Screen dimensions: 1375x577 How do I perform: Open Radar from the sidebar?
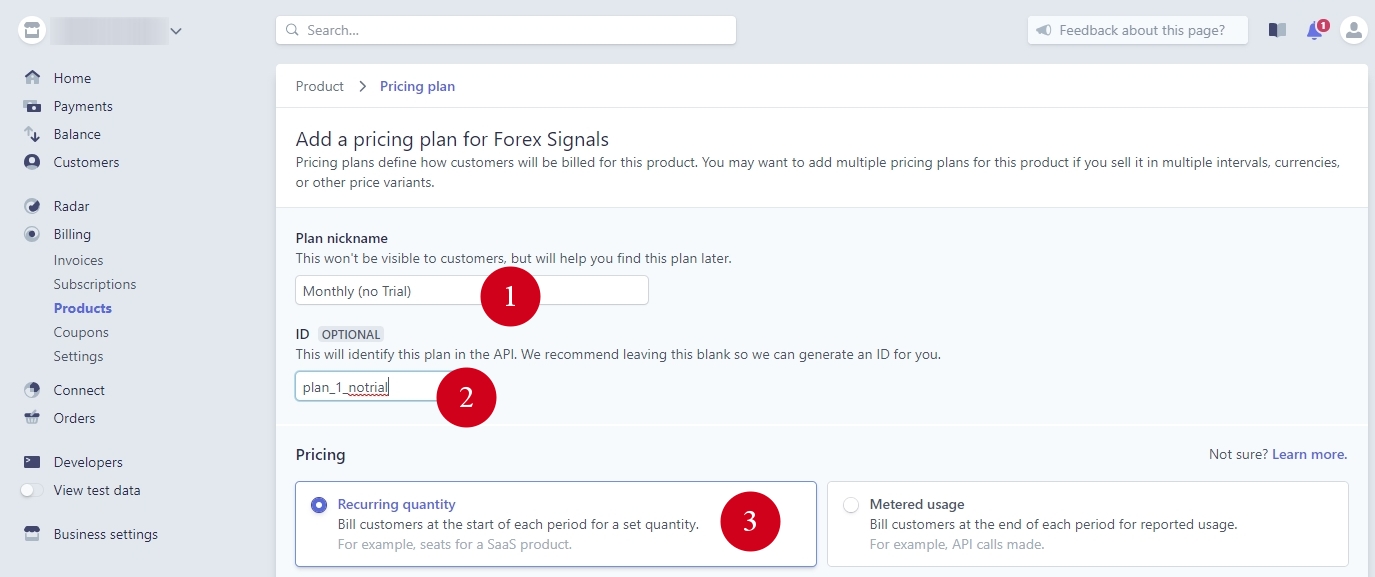click(x=71, y=205)
